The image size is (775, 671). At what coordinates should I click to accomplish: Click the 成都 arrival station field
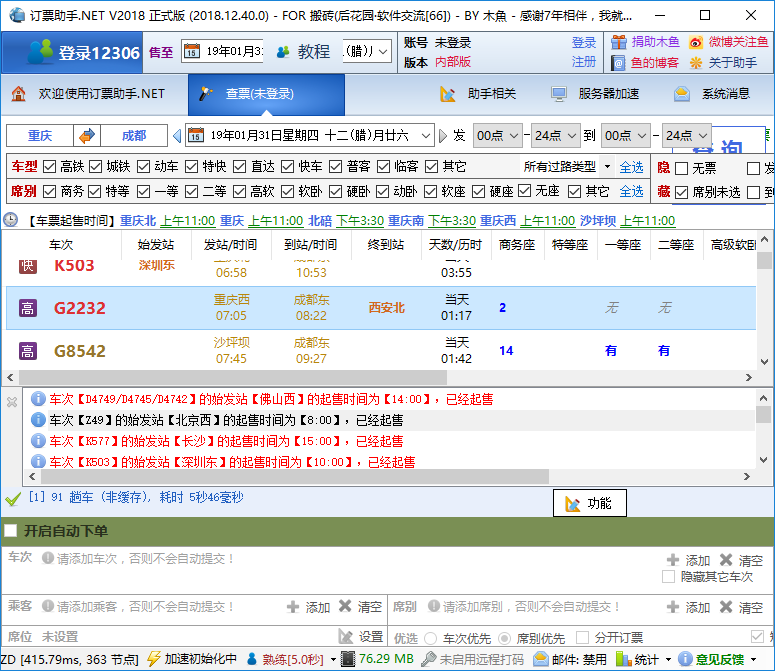(134, 135)
